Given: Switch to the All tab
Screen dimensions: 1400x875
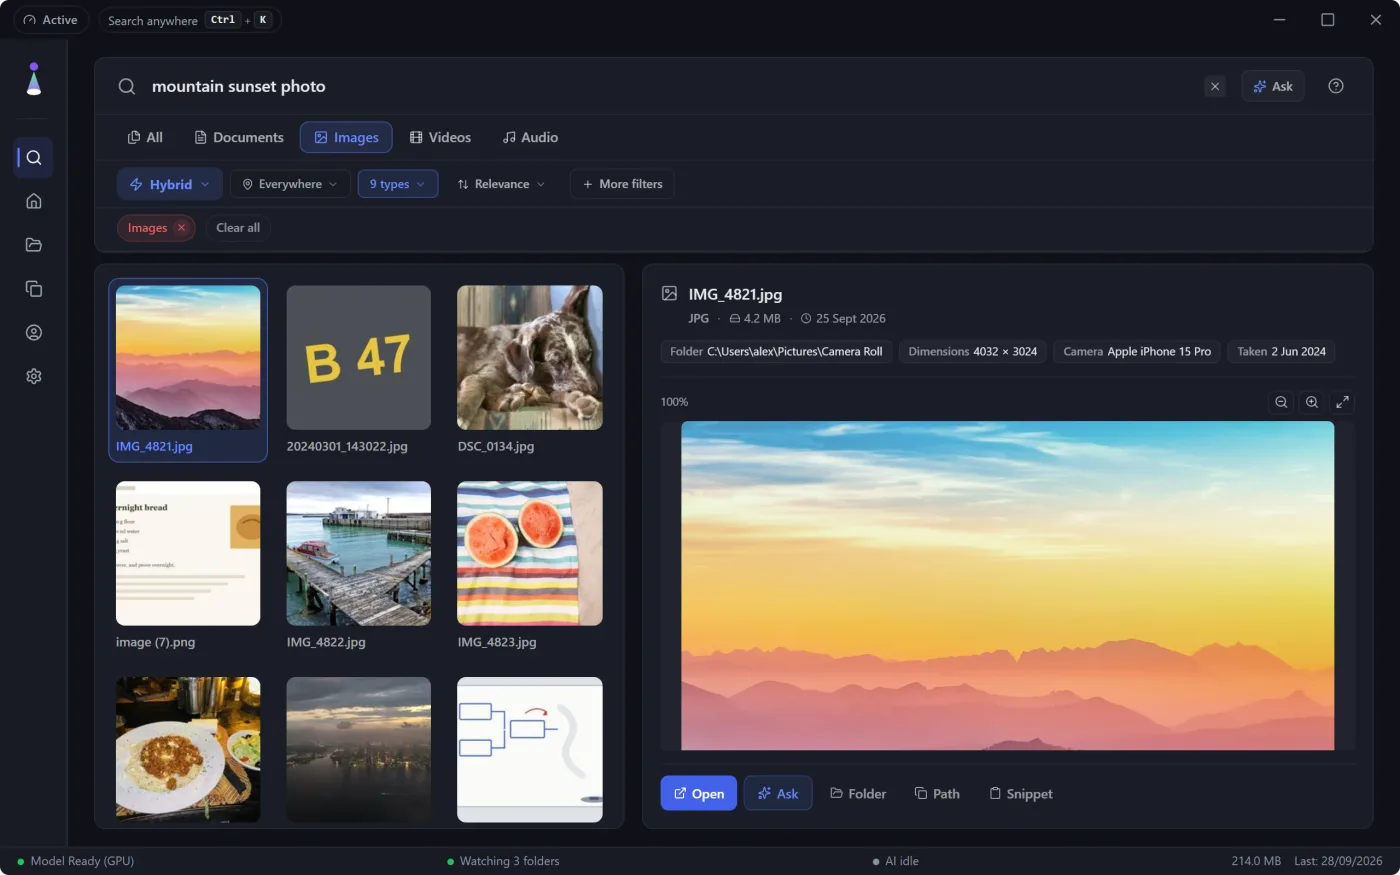Looking at the screenshot, I should 145,137.
